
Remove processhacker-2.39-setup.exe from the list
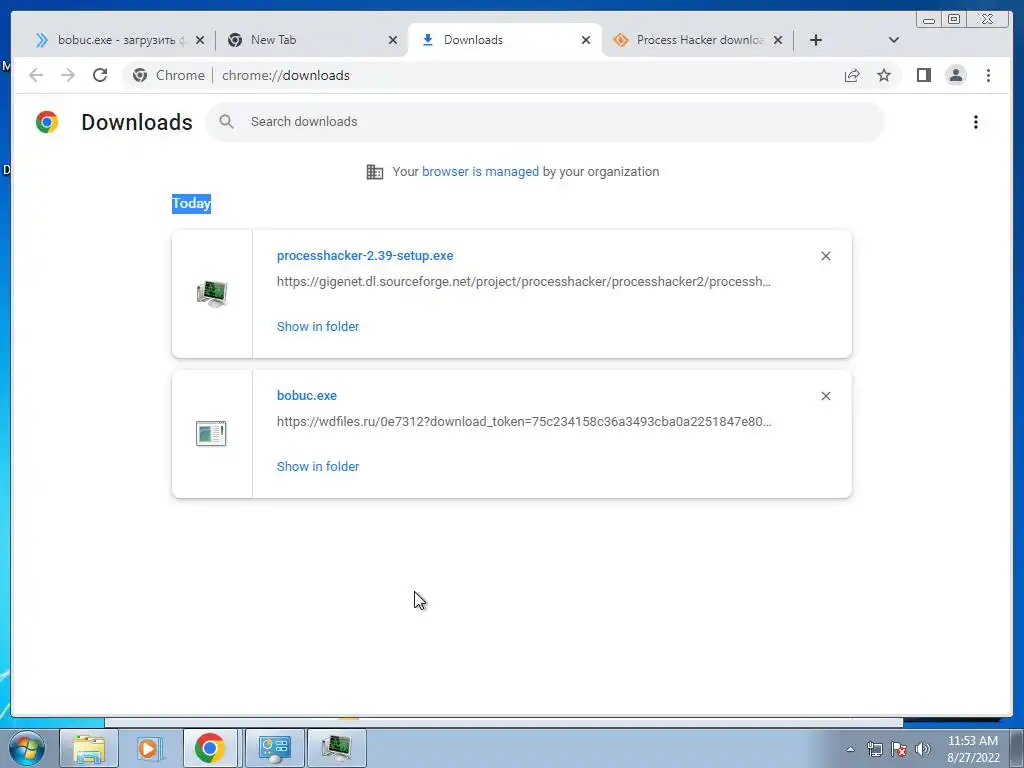825,256
